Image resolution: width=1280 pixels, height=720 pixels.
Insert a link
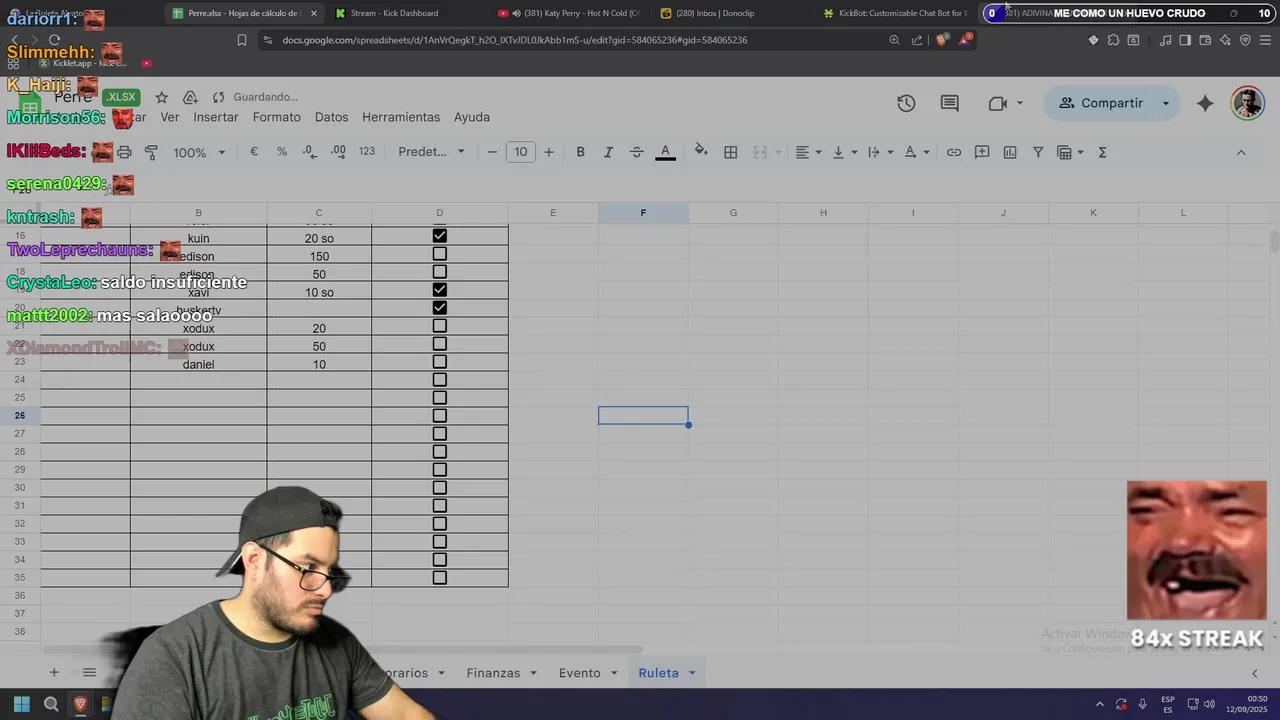(954, 152)
